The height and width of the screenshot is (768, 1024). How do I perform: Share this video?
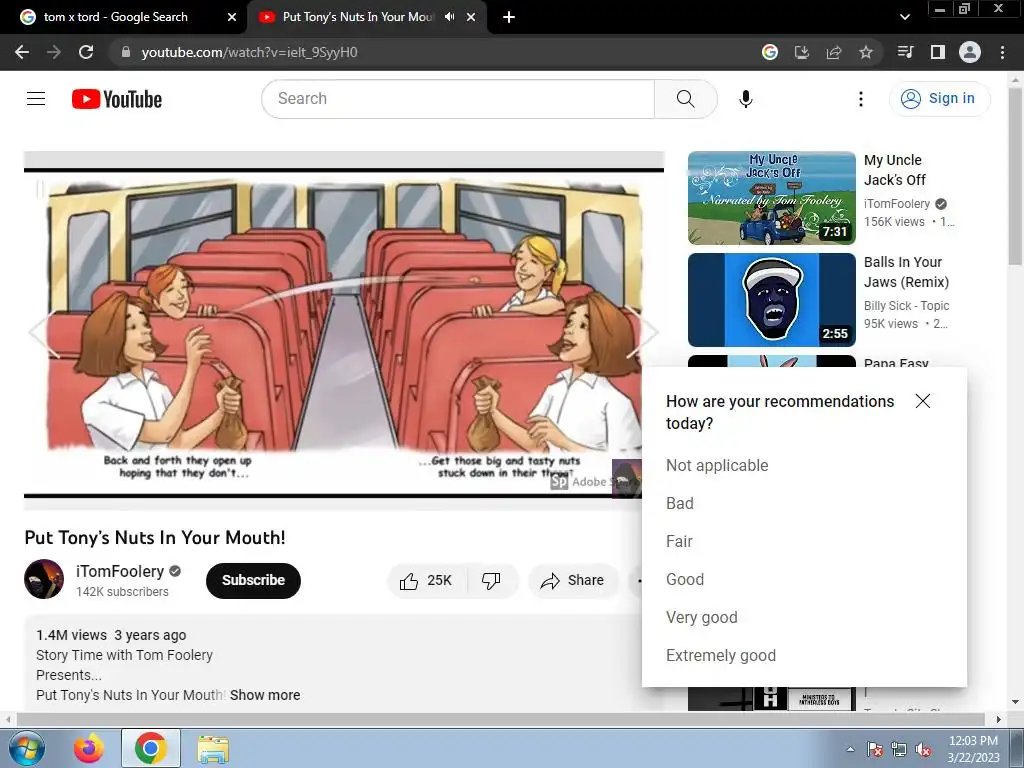coord(572,581)
